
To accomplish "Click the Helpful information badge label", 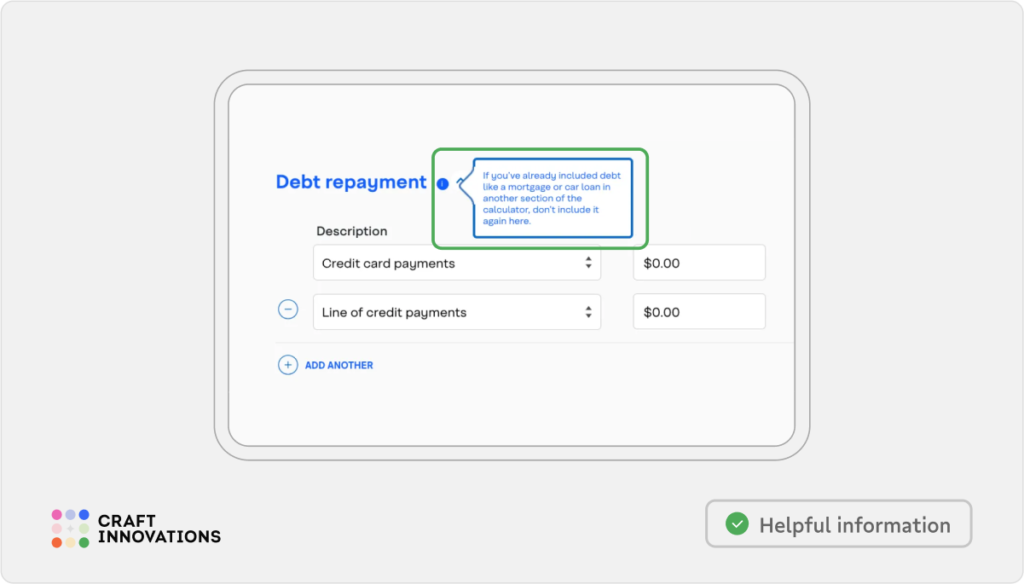I will [x=854, y=525].
